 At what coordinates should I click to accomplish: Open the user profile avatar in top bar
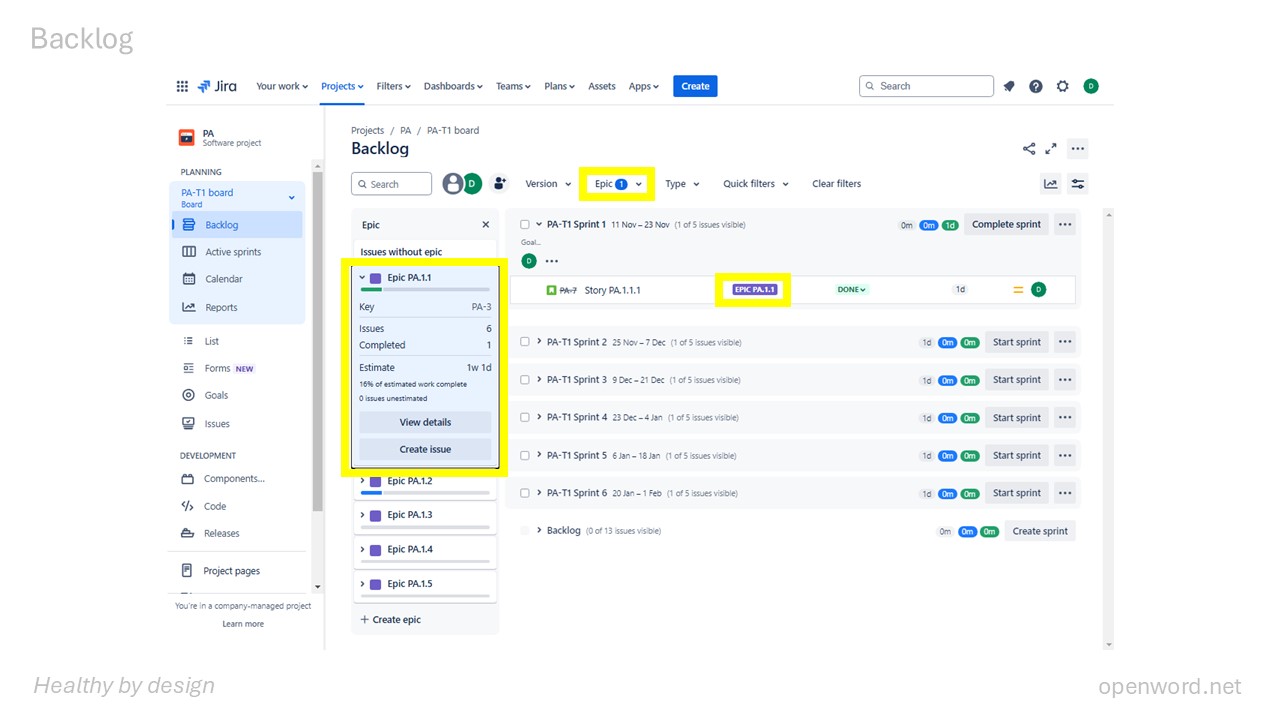click(1091, 86)
